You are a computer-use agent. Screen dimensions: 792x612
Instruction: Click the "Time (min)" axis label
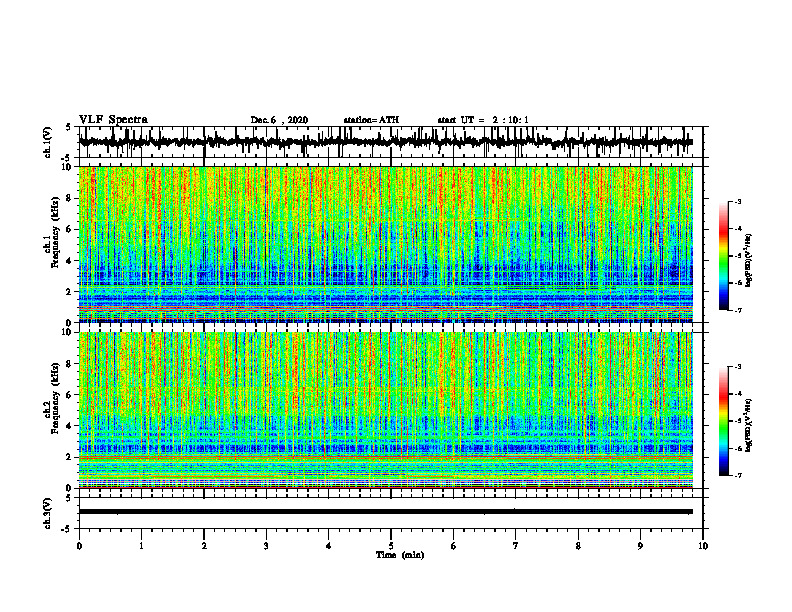coord(400,555)
